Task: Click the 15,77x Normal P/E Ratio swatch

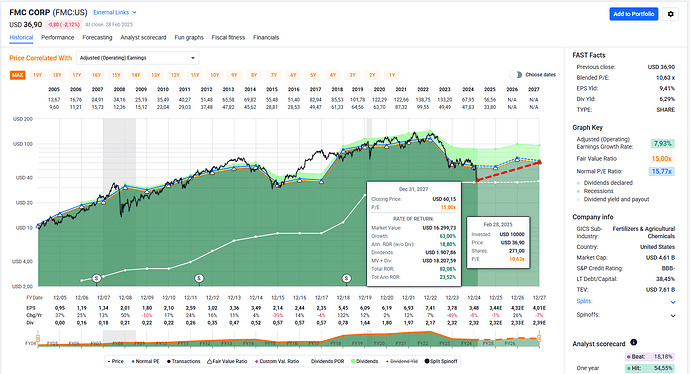Action: [661, 172]
